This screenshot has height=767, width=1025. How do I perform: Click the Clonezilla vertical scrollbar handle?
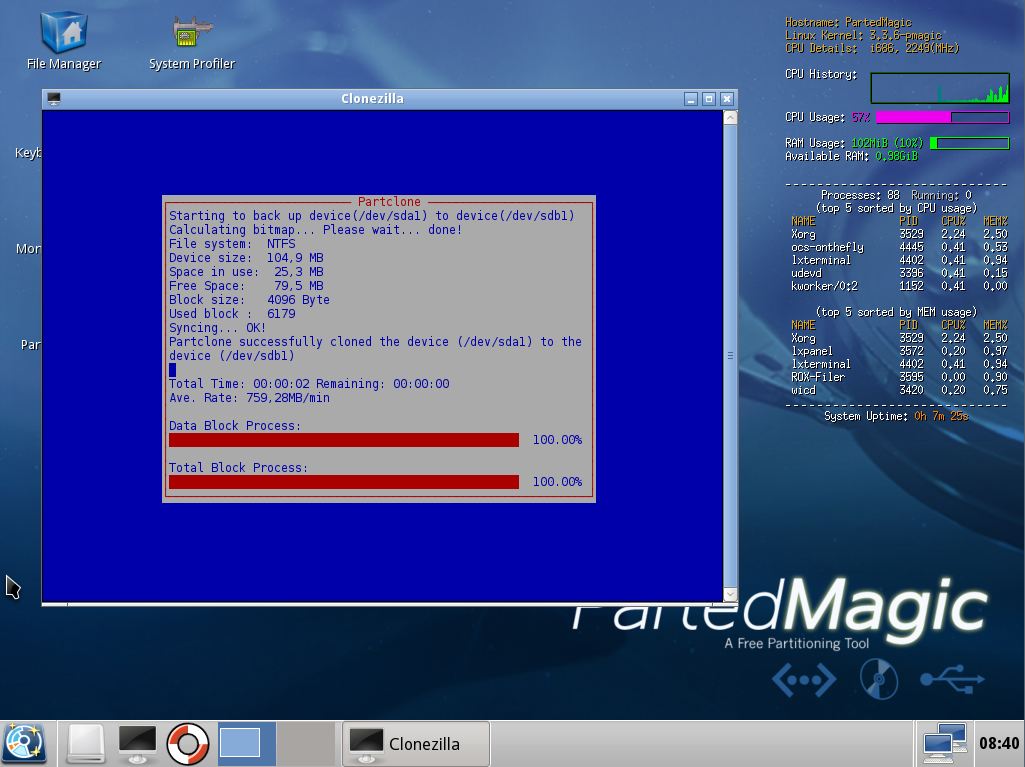click(x=730, y=355)
